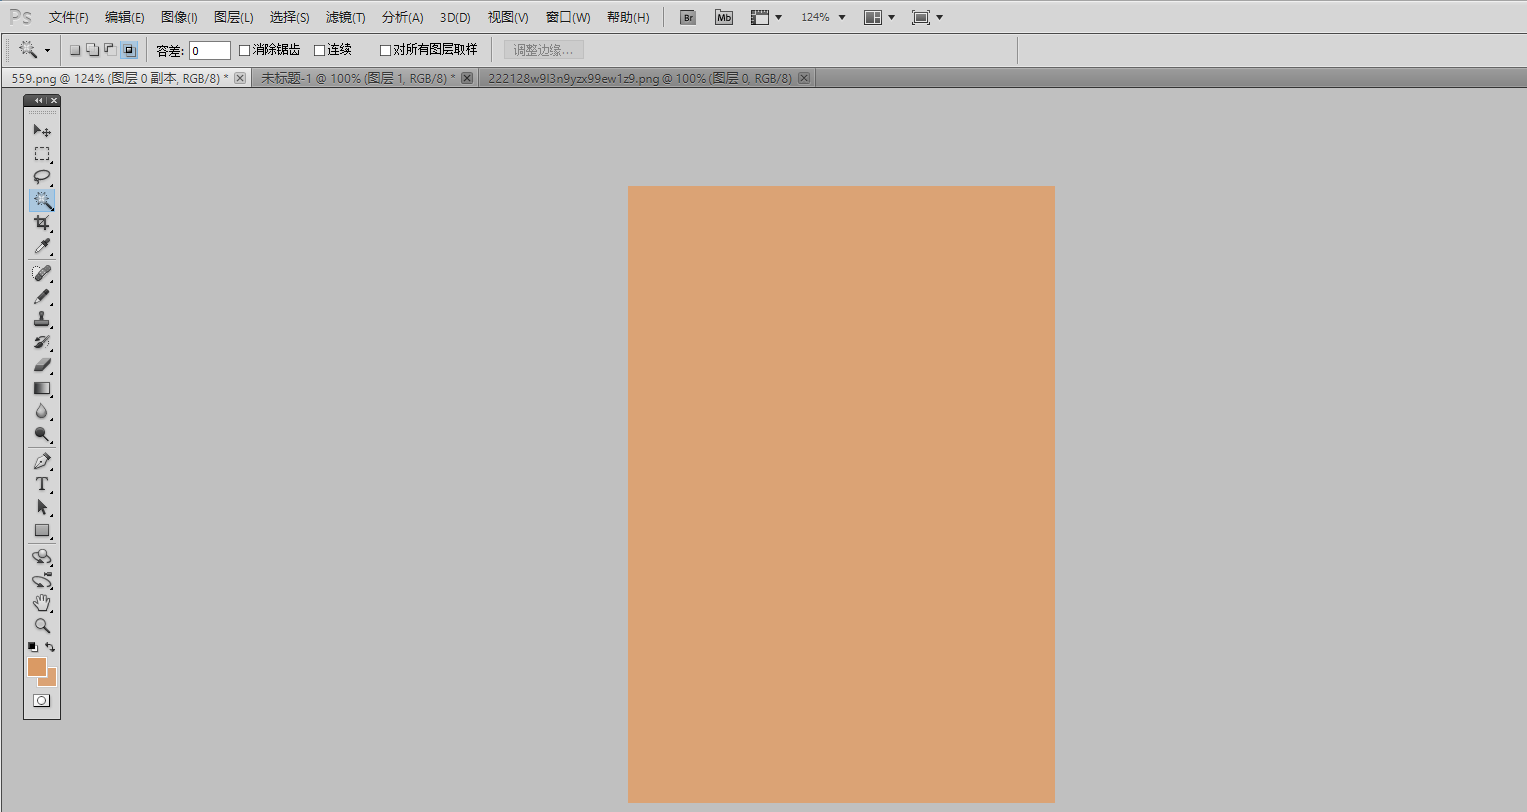Select the Eraser tool
Image resolution: width=1527 pixels, height=812 pixels.
point(42,366)
